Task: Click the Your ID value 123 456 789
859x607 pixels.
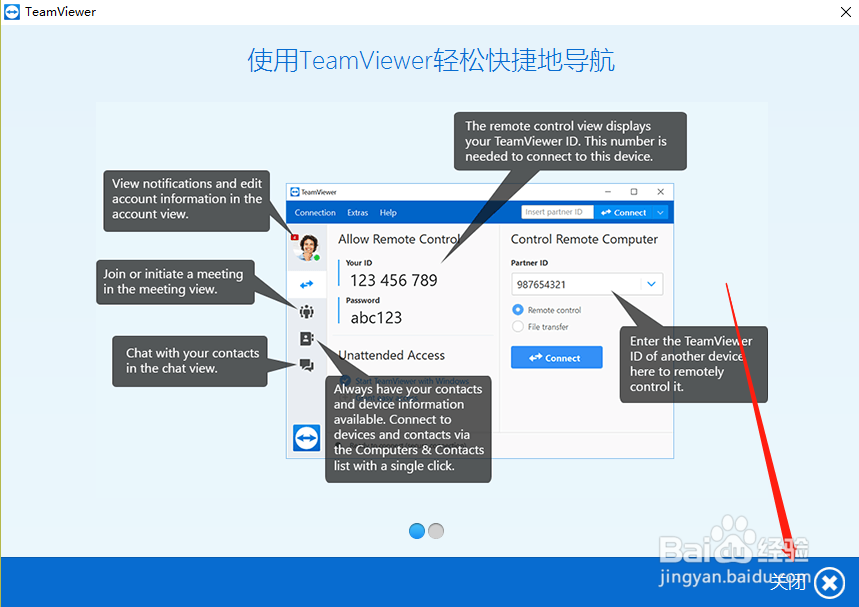Action: tap(394, 280)
